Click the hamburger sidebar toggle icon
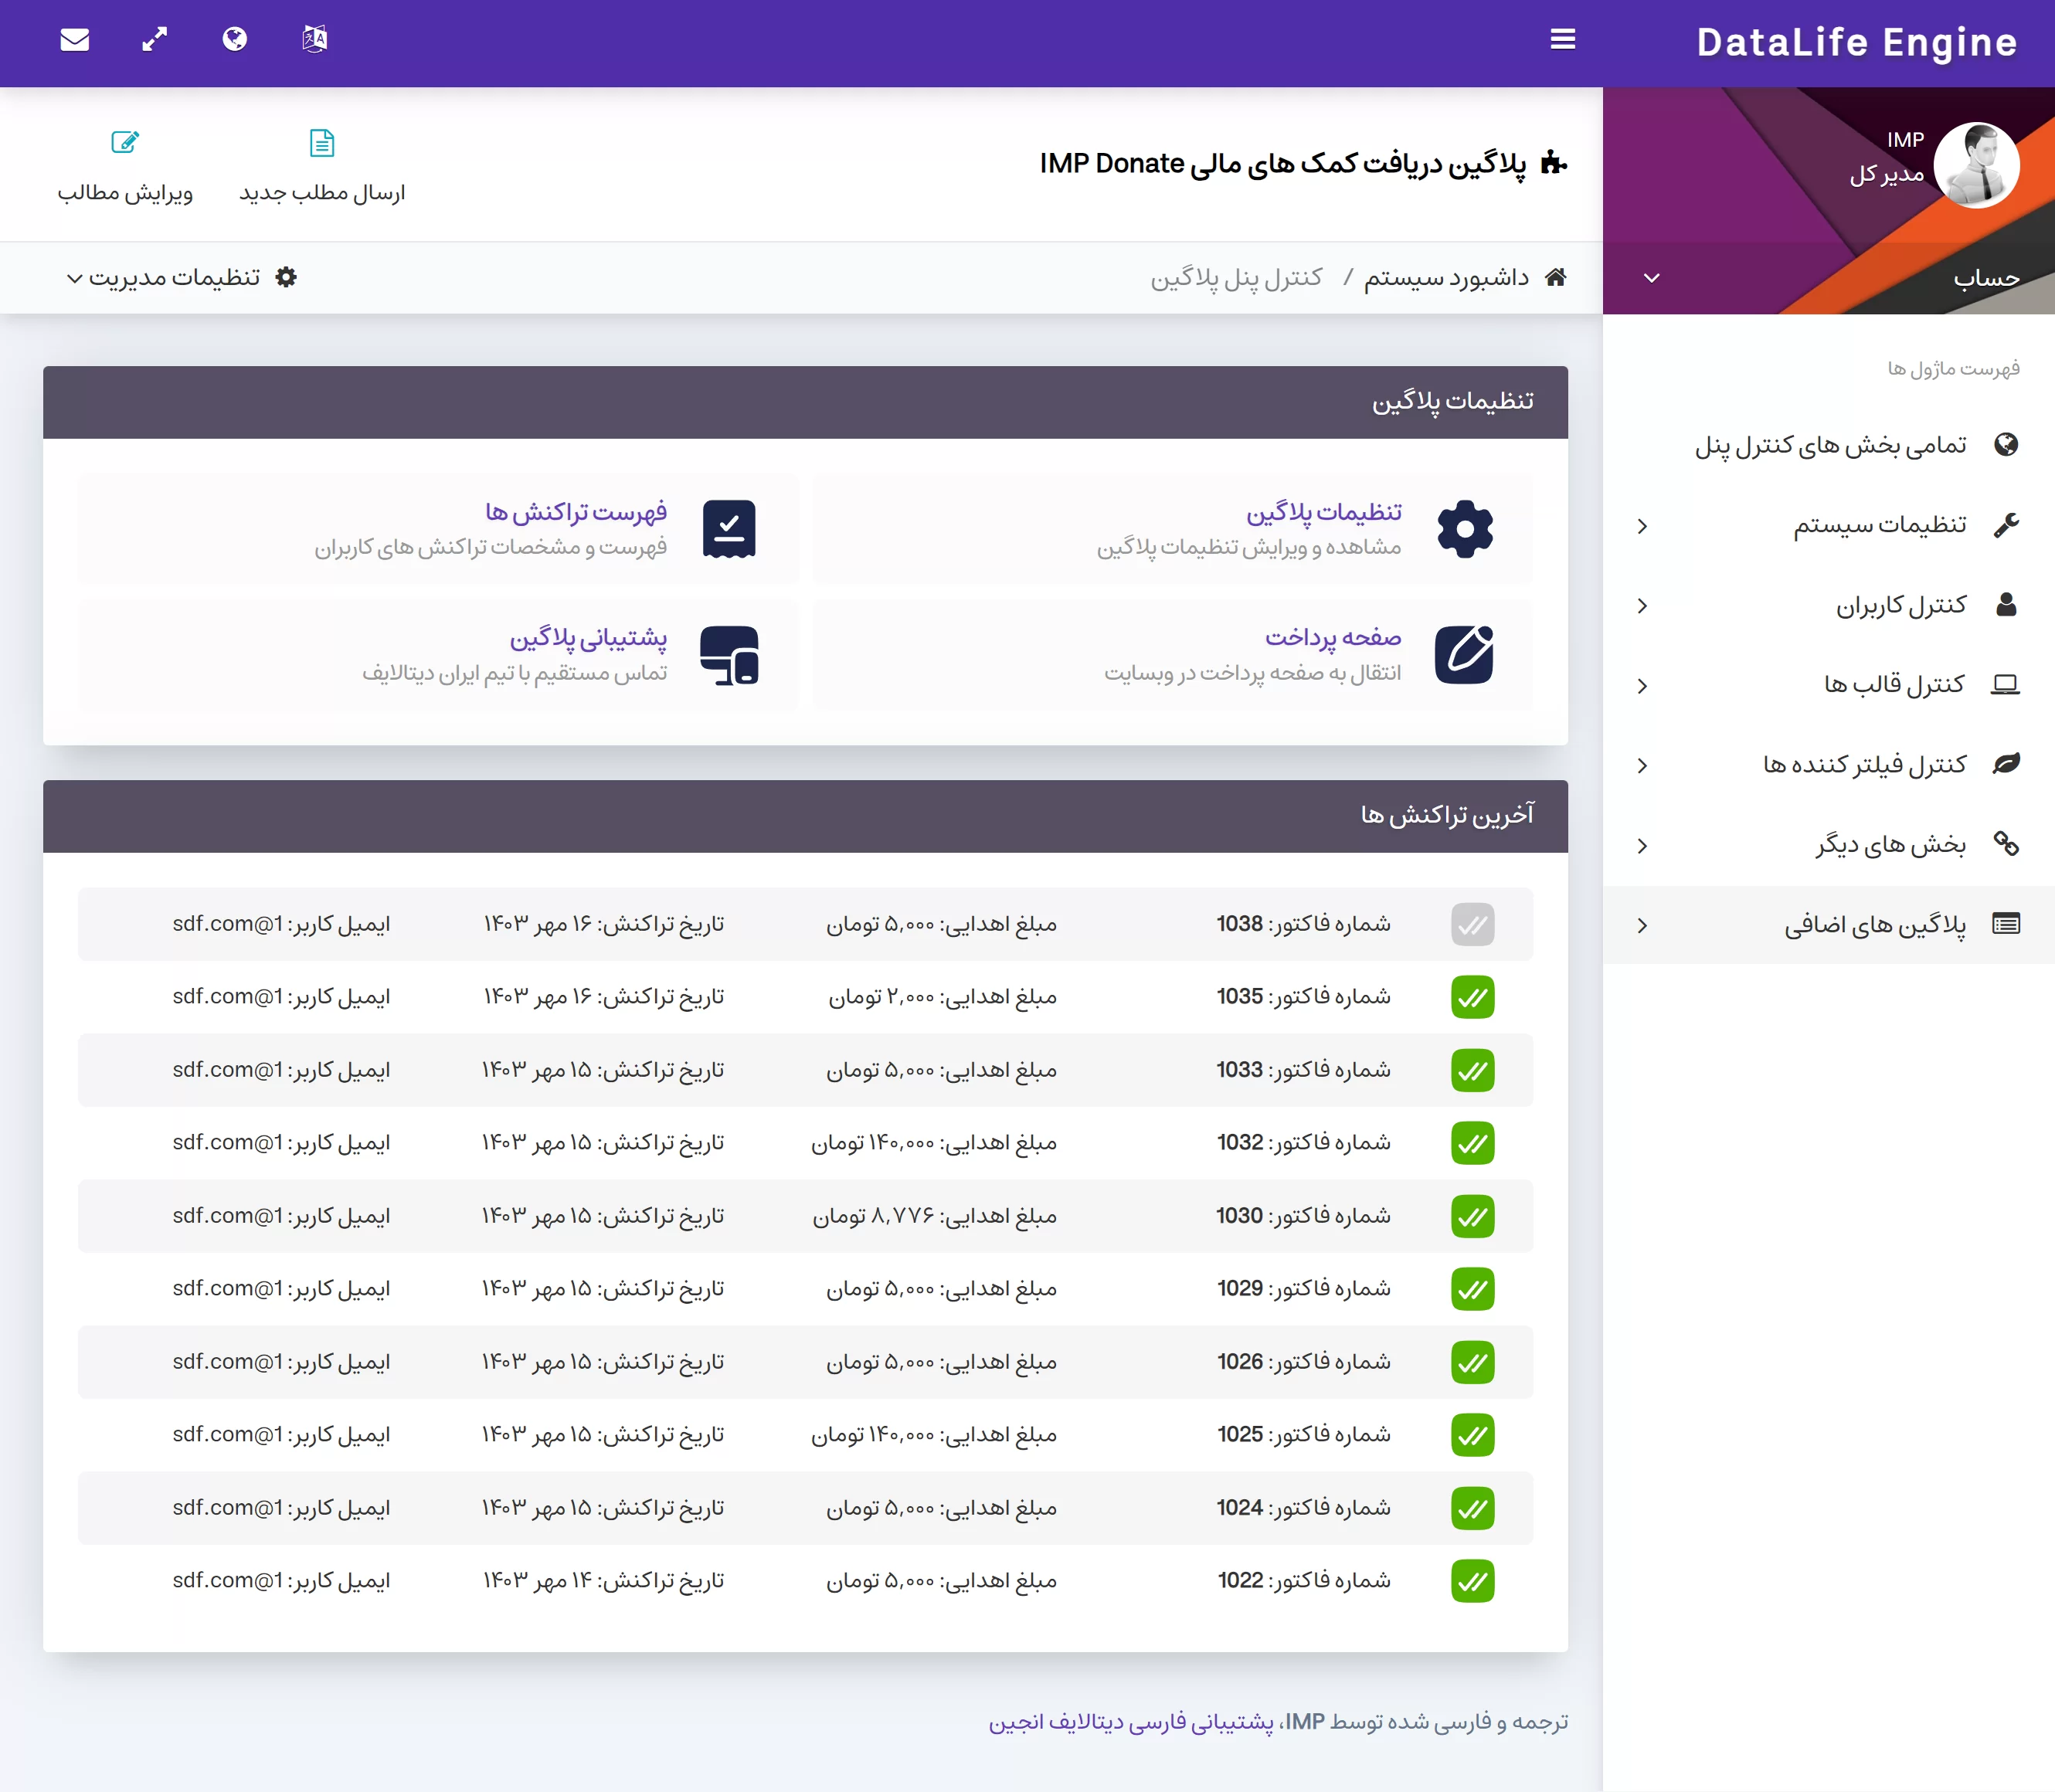 [1562, 40]
